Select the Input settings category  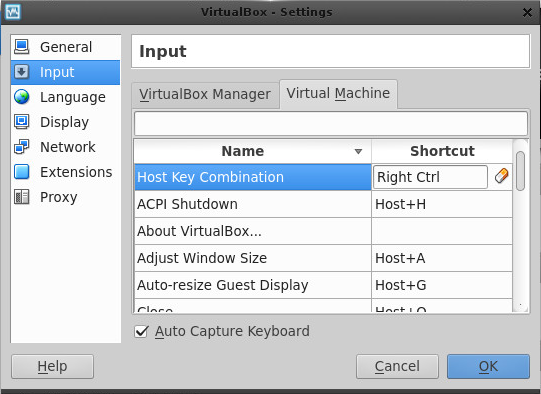click(66, 72)
